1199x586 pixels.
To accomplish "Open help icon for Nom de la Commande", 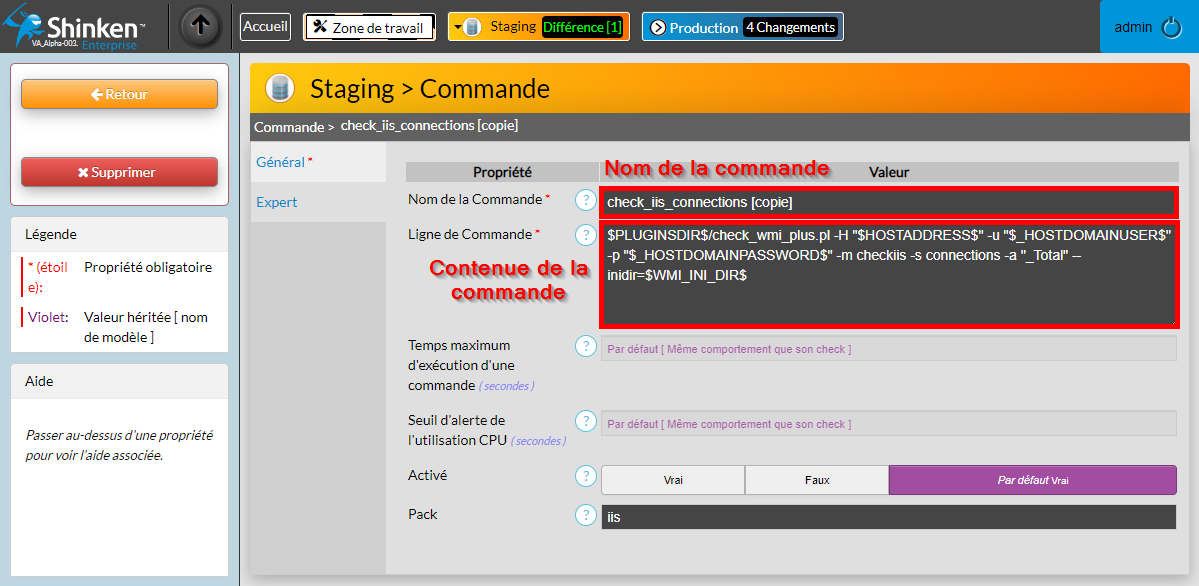I will 585,200.
